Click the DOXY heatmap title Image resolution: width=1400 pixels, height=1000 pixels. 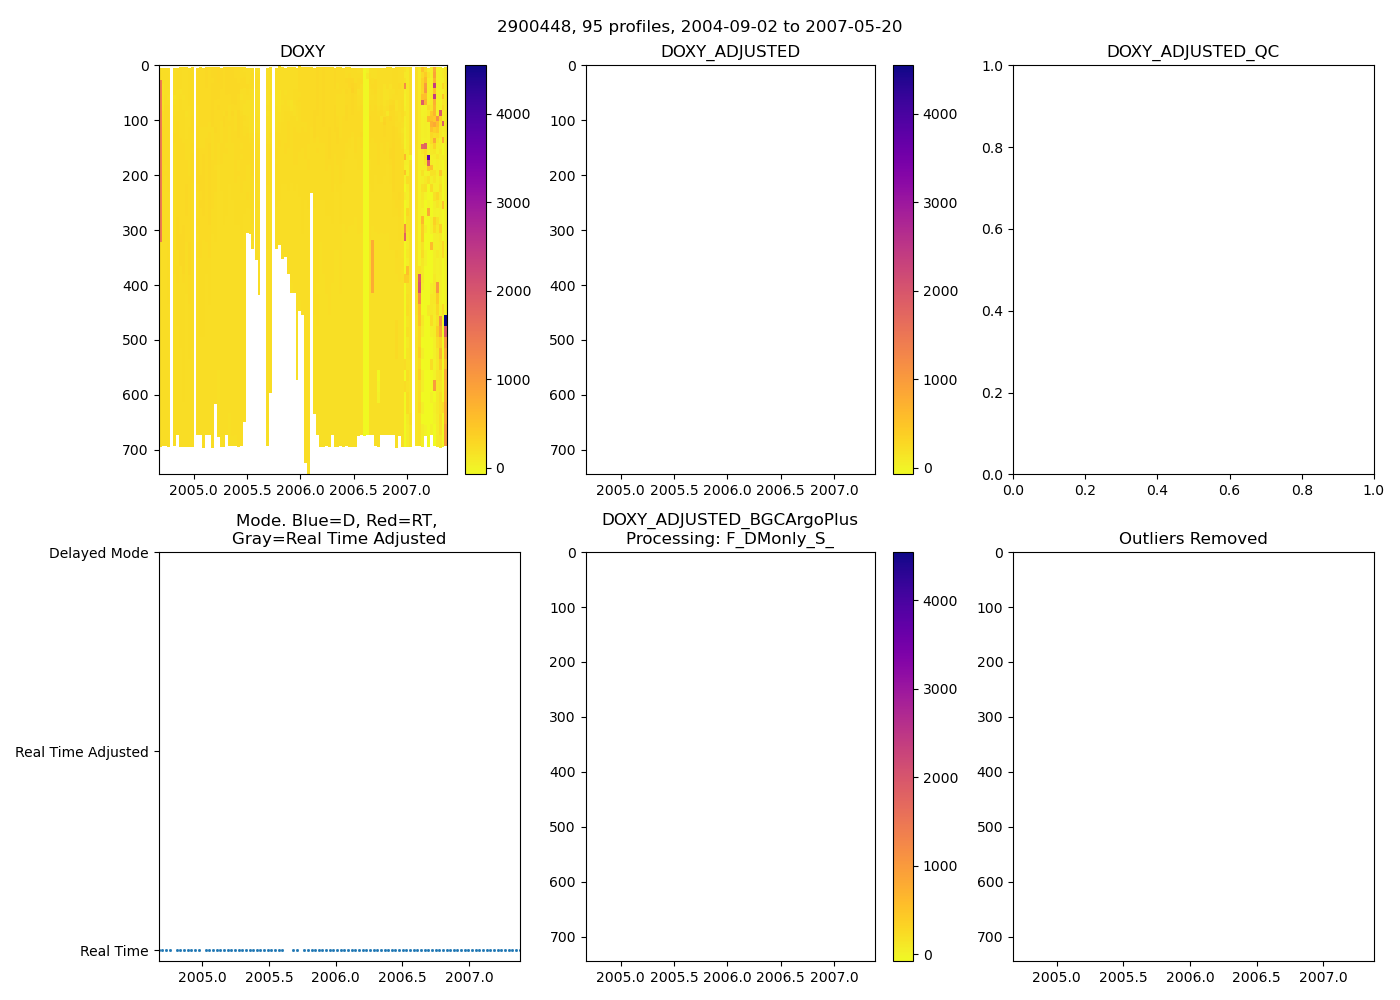point(302,52)
